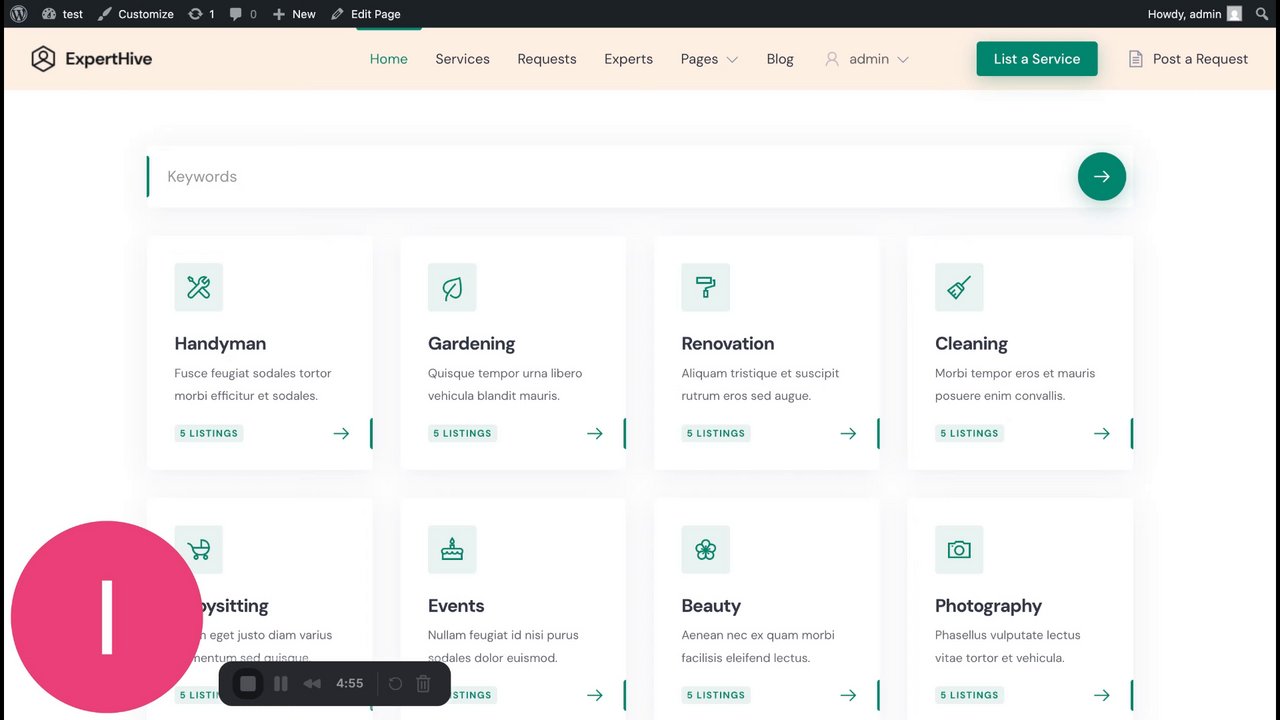Click text "Quisque tempor urna libero"
1280x720 pixels.
(505, 373)
